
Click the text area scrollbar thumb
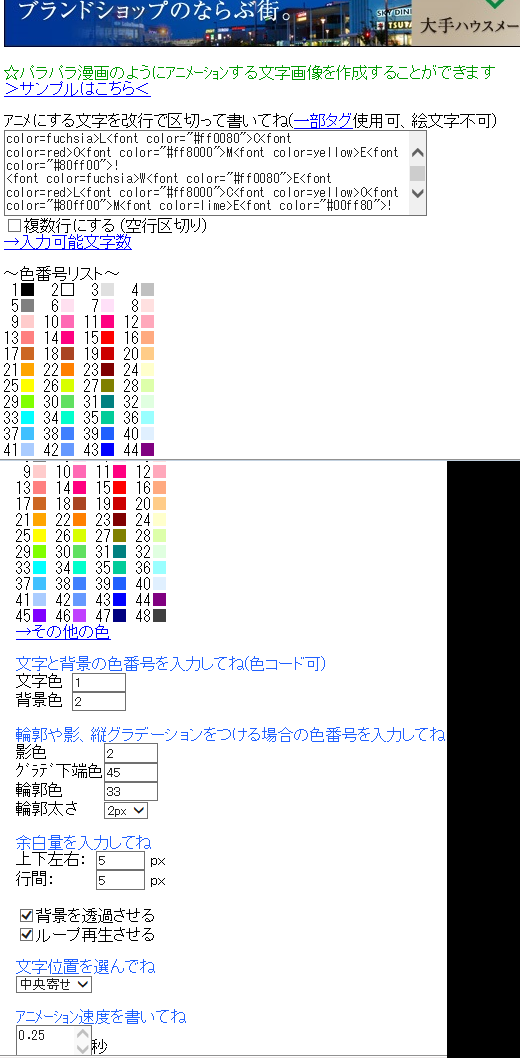click(x=417, y=173)
